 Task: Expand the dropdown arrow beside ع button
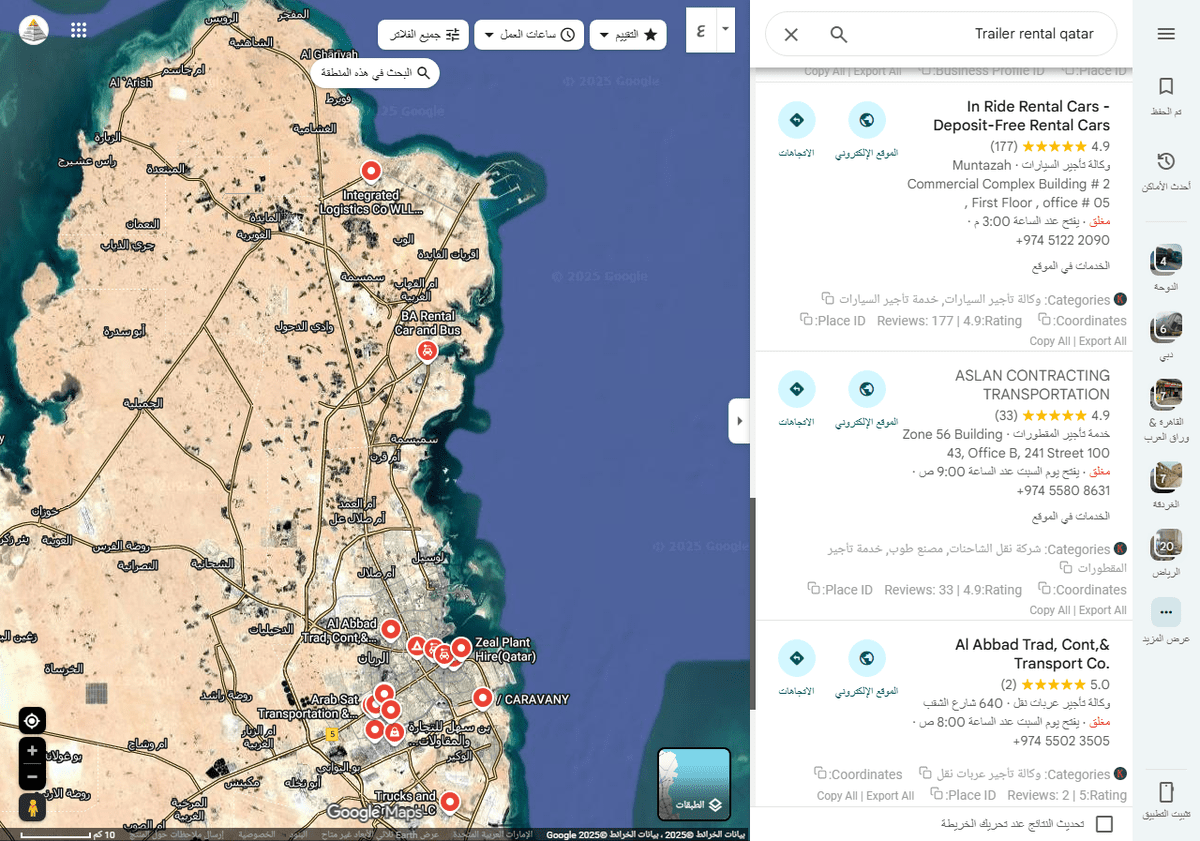pos(726,31)
